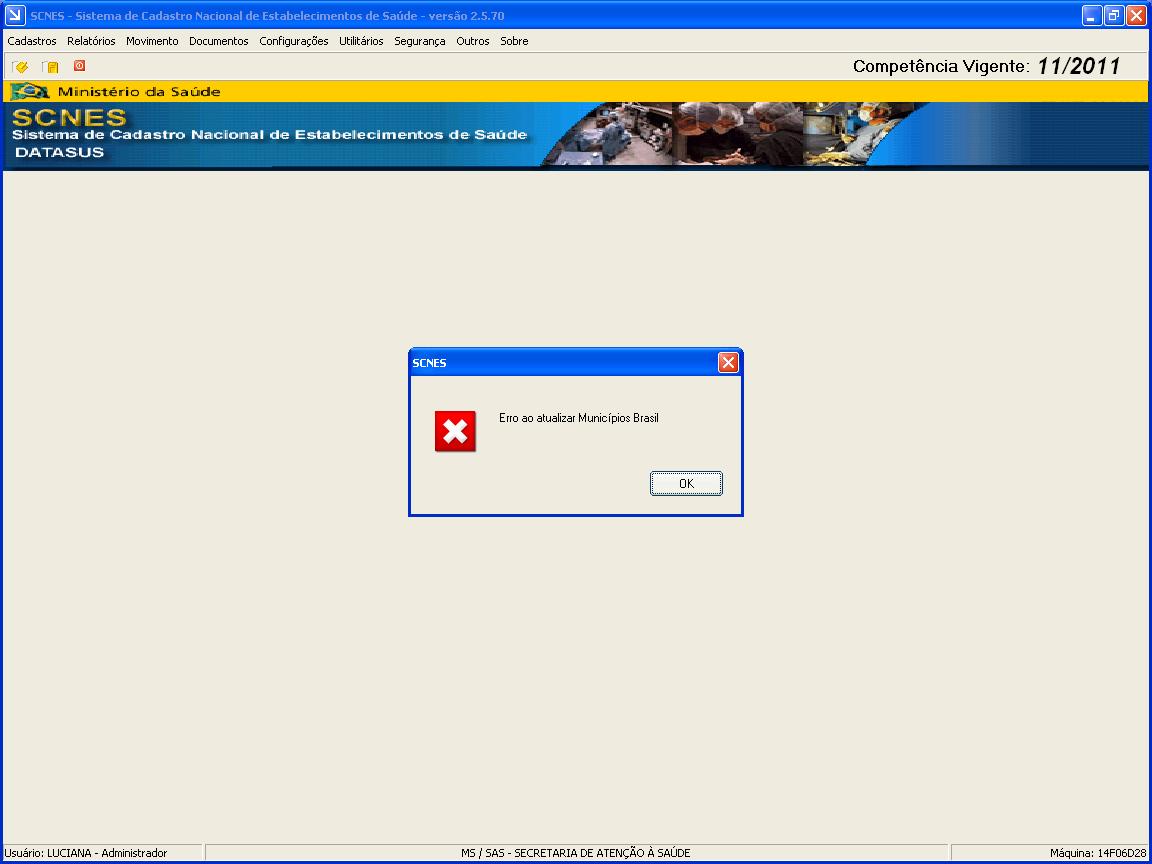Click the red power exit toolbar icon
The height and width of the screenshot is (864, 1152).
pos(79,66)
